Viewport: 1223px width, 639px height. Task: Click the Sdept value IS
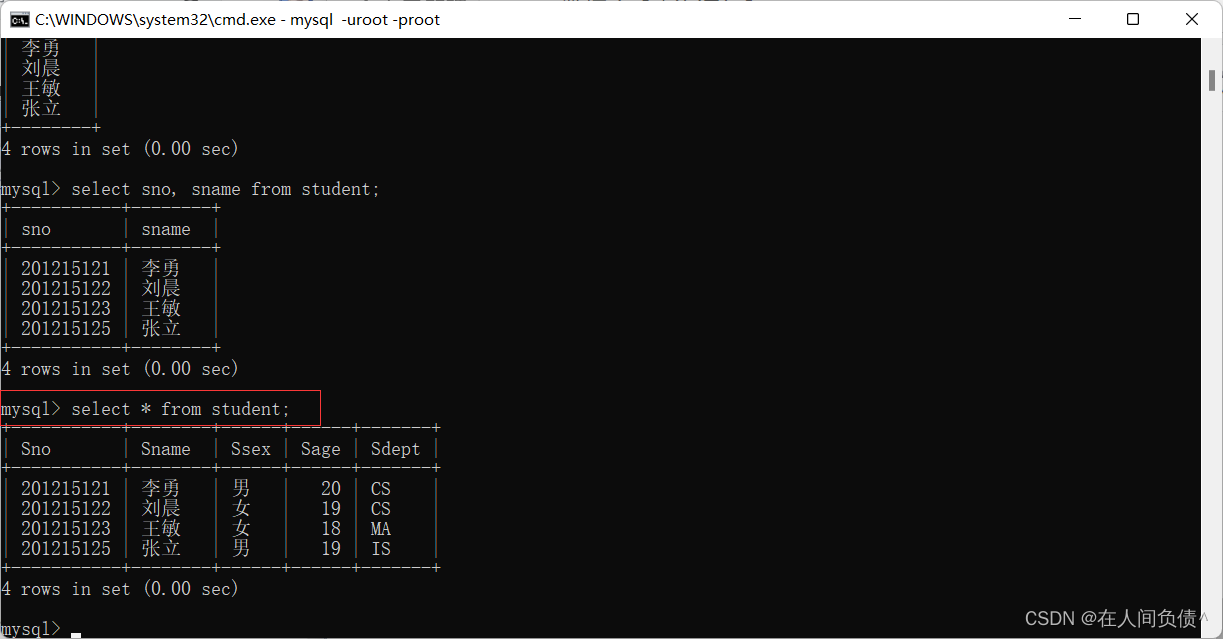pos(381,549)
